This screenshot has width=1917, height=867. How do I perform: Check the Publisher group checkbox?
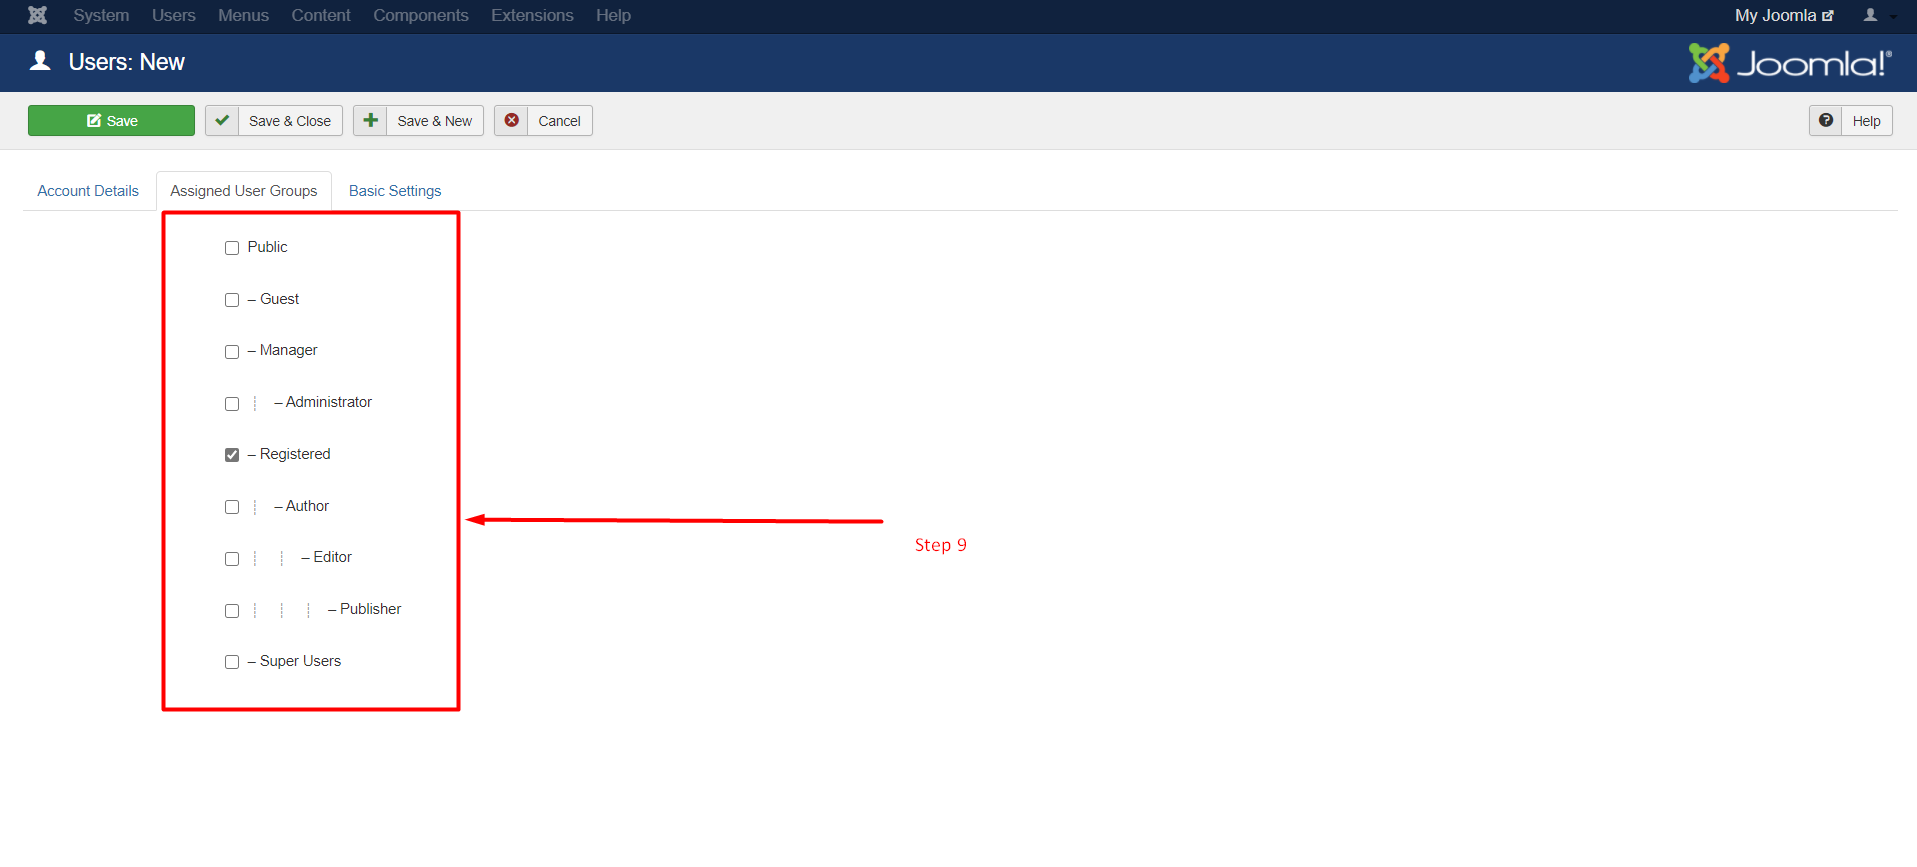click(232, 611)
